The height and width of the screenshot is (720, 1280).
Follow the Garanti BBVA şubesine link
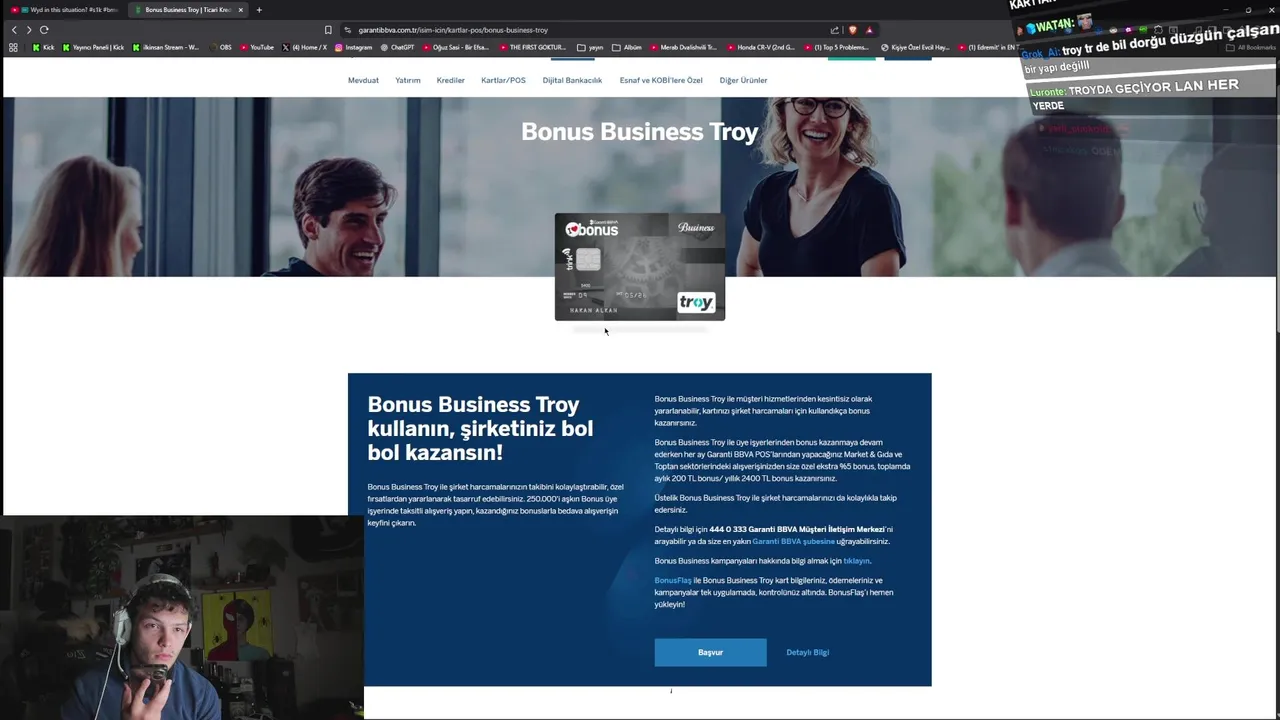coord(793,541)
